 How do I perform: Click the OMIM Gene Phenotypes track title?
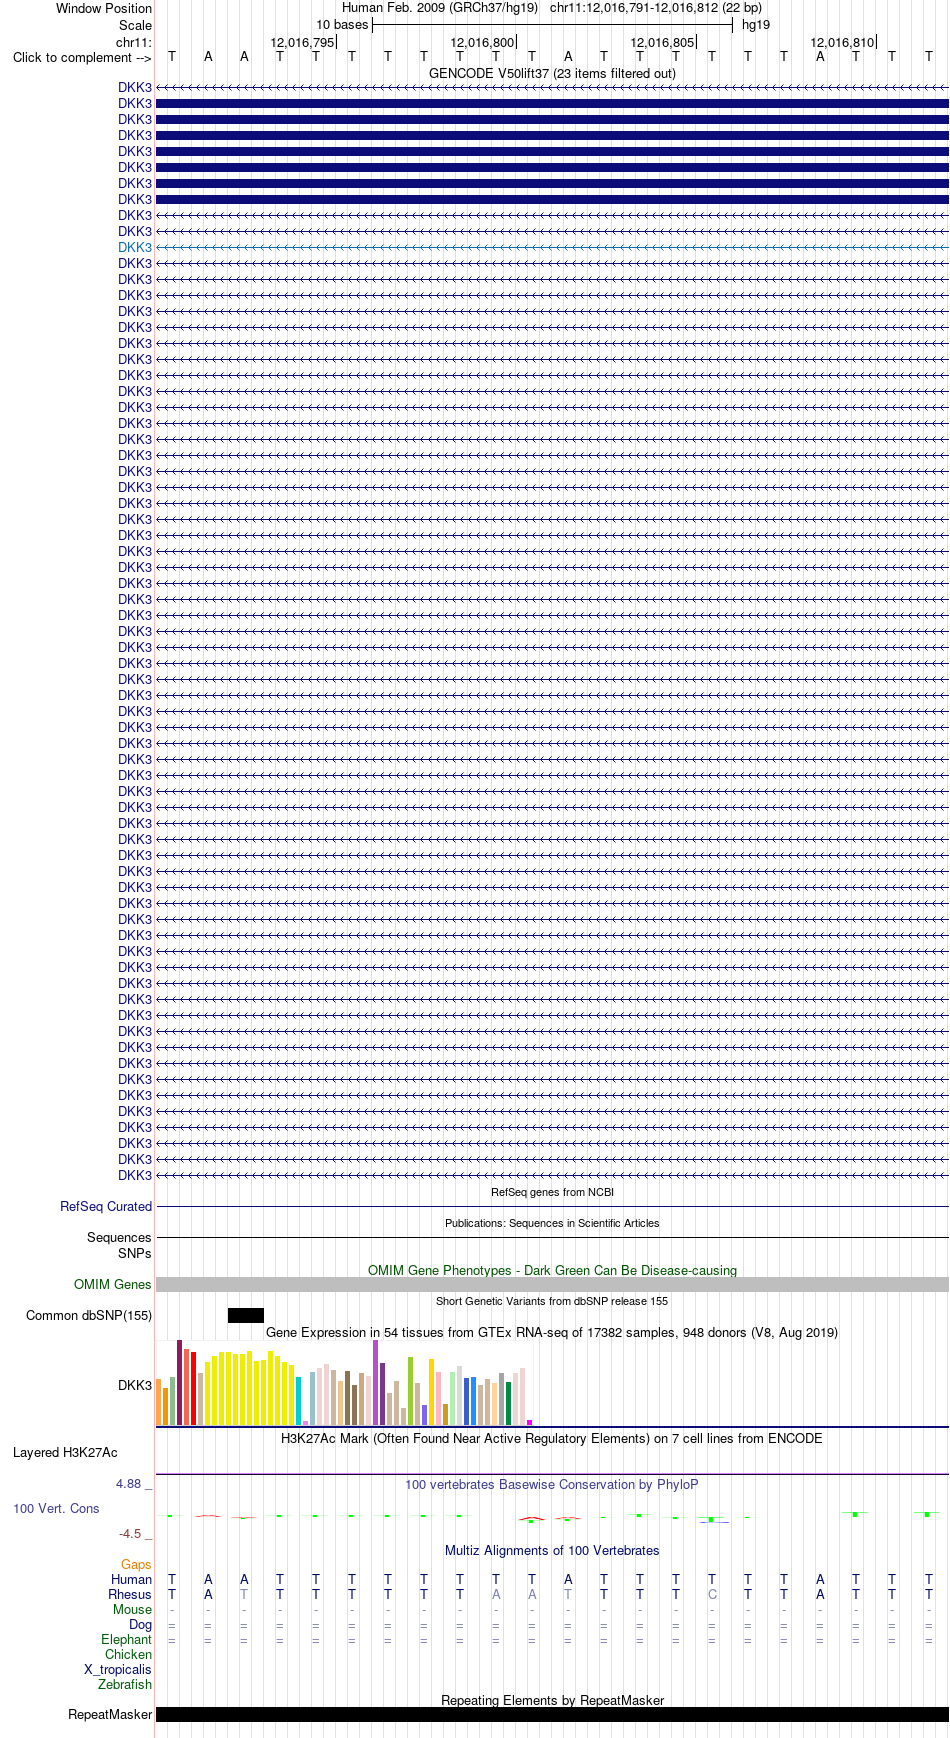point(552,1270)
